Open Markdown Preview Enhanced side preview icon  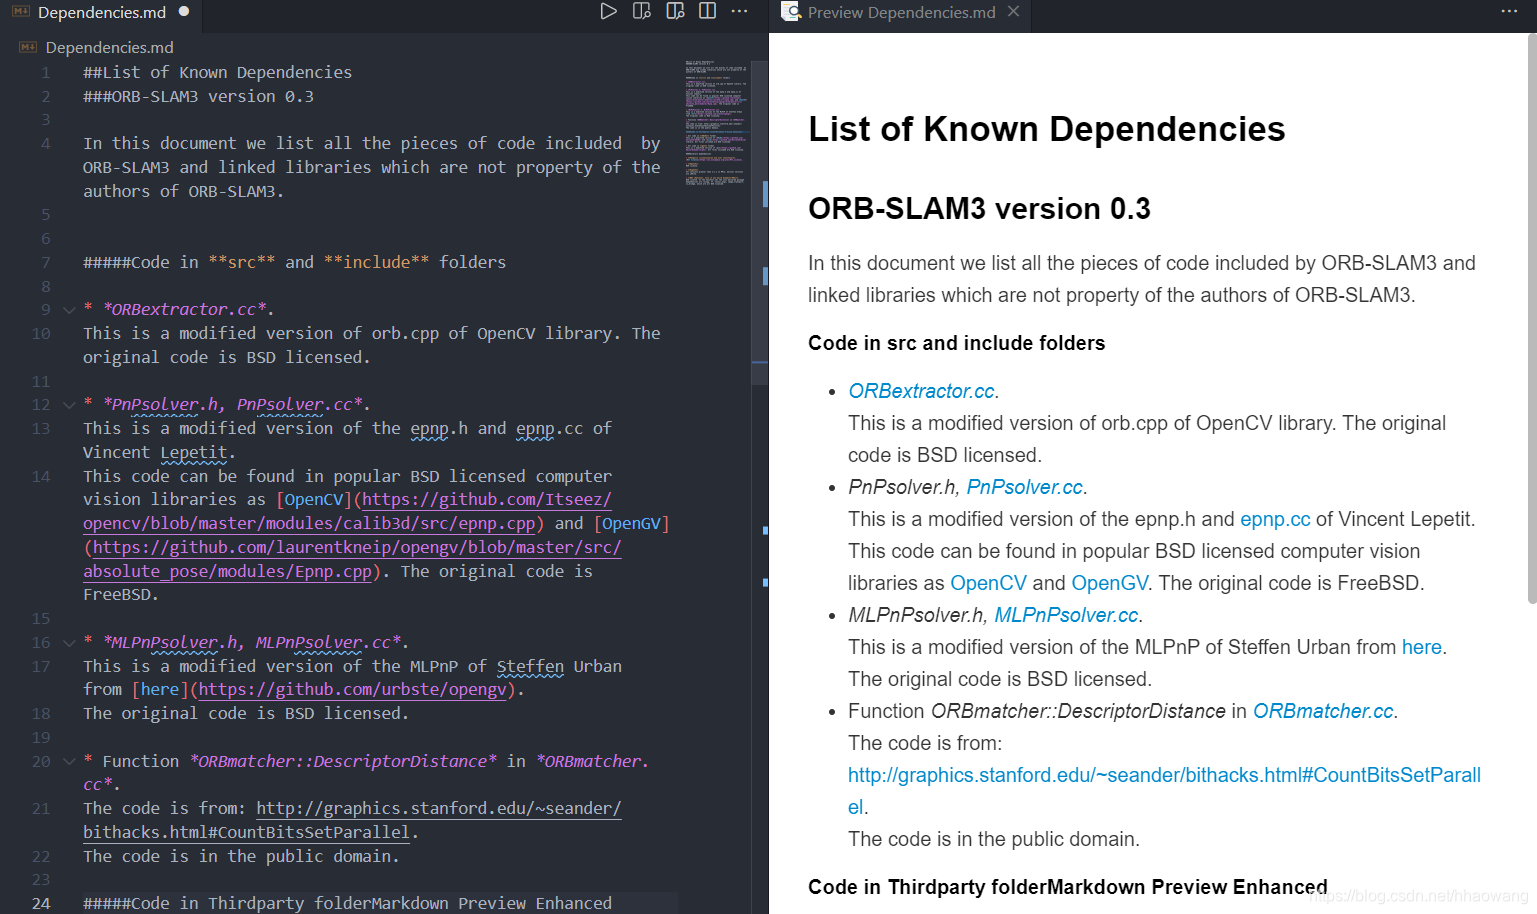[x=675, y=11]
